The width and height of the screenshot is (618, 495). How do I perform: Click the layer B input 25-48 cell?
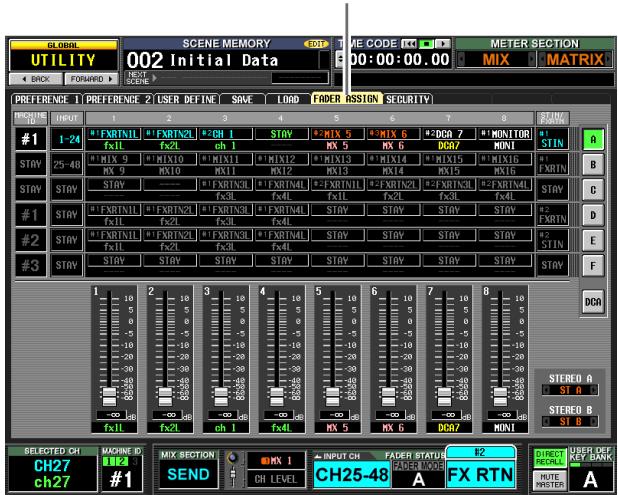pos(67,164)
